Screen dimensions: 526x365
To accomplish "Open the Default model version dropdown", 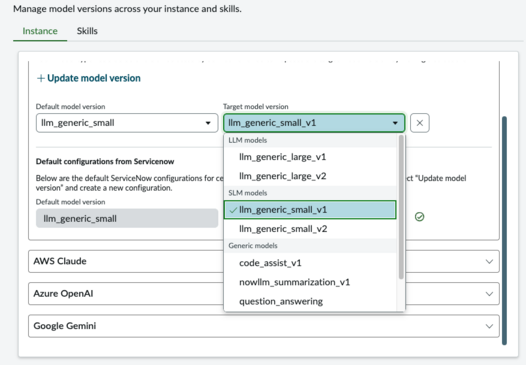I will (x=127, y=123).
